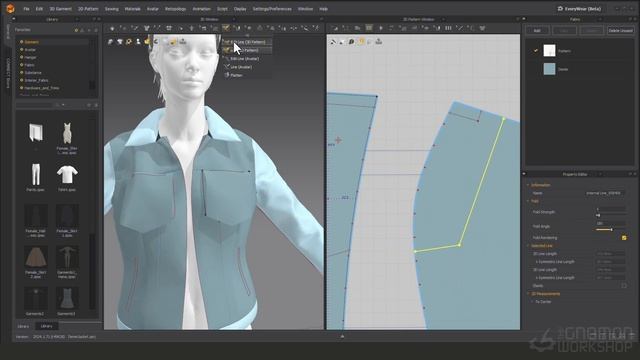
Task: Expand the To Center item
Action: 533,302
